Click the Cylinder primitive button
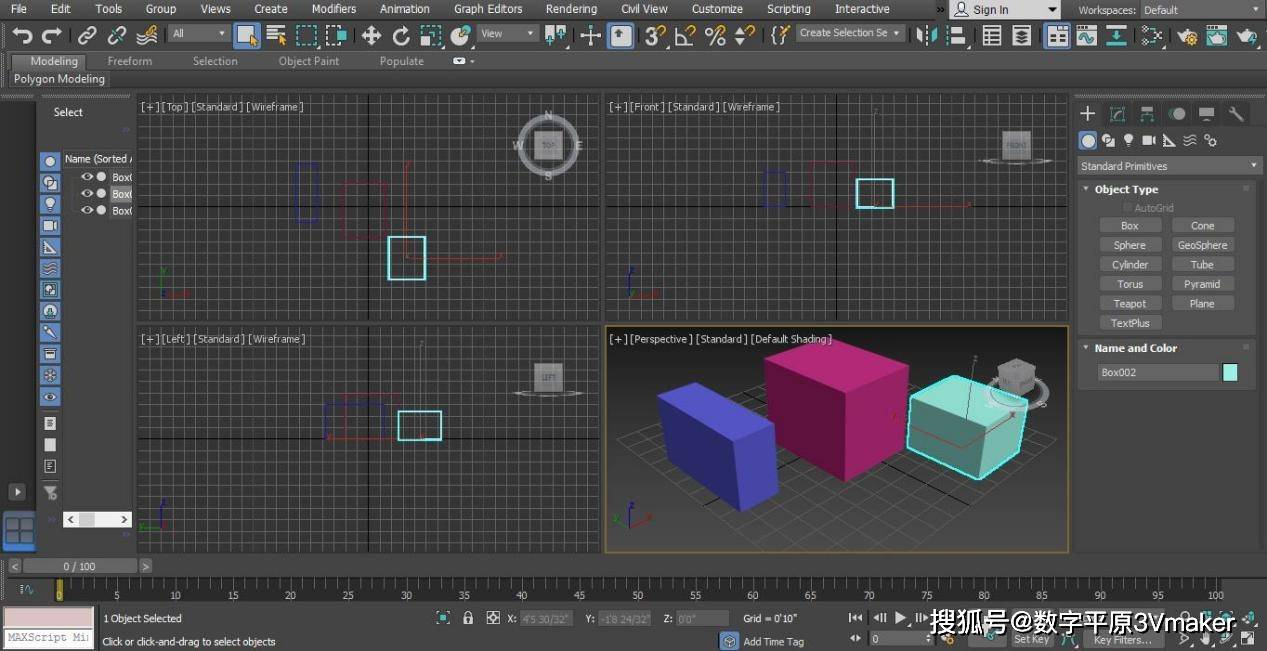 point(1129,265)
